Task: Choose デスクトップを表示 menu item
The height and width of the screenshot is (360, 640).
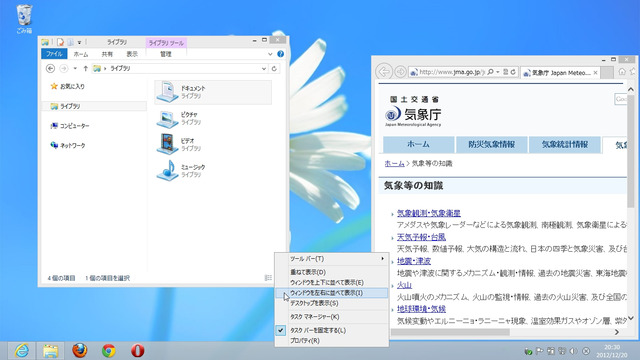Action: (331, 303)
